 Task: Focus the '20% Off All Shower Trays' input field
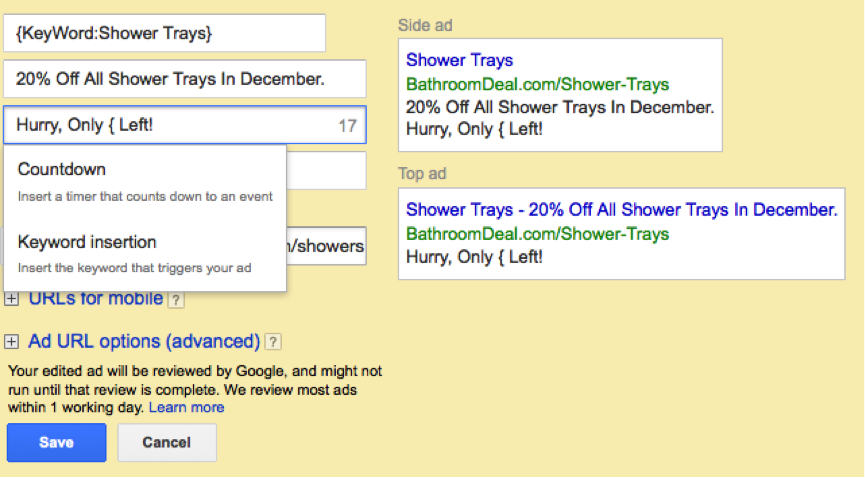point(185,79)
